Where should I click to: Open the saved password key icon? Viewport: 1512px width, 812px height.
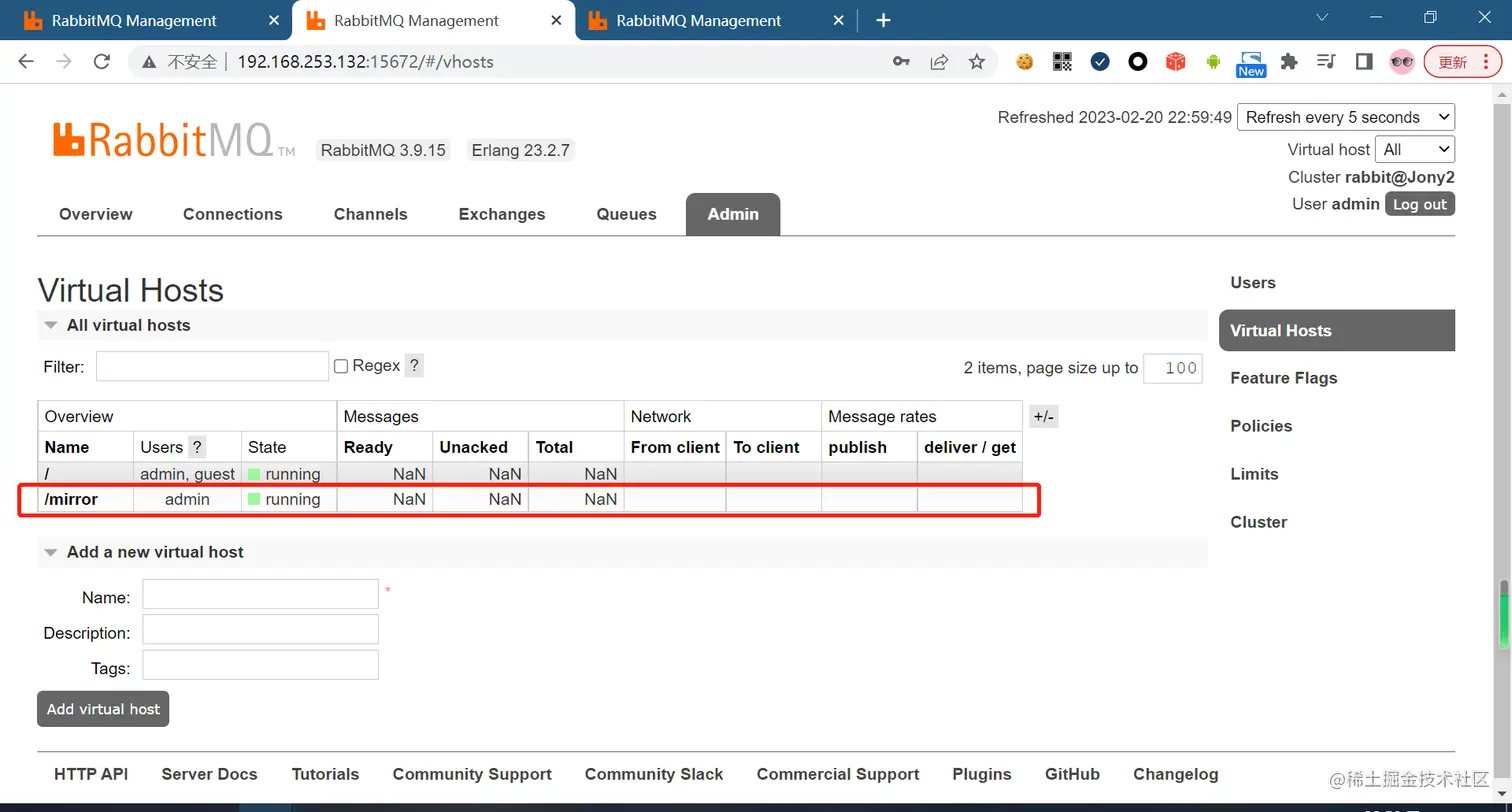(901, 62)
